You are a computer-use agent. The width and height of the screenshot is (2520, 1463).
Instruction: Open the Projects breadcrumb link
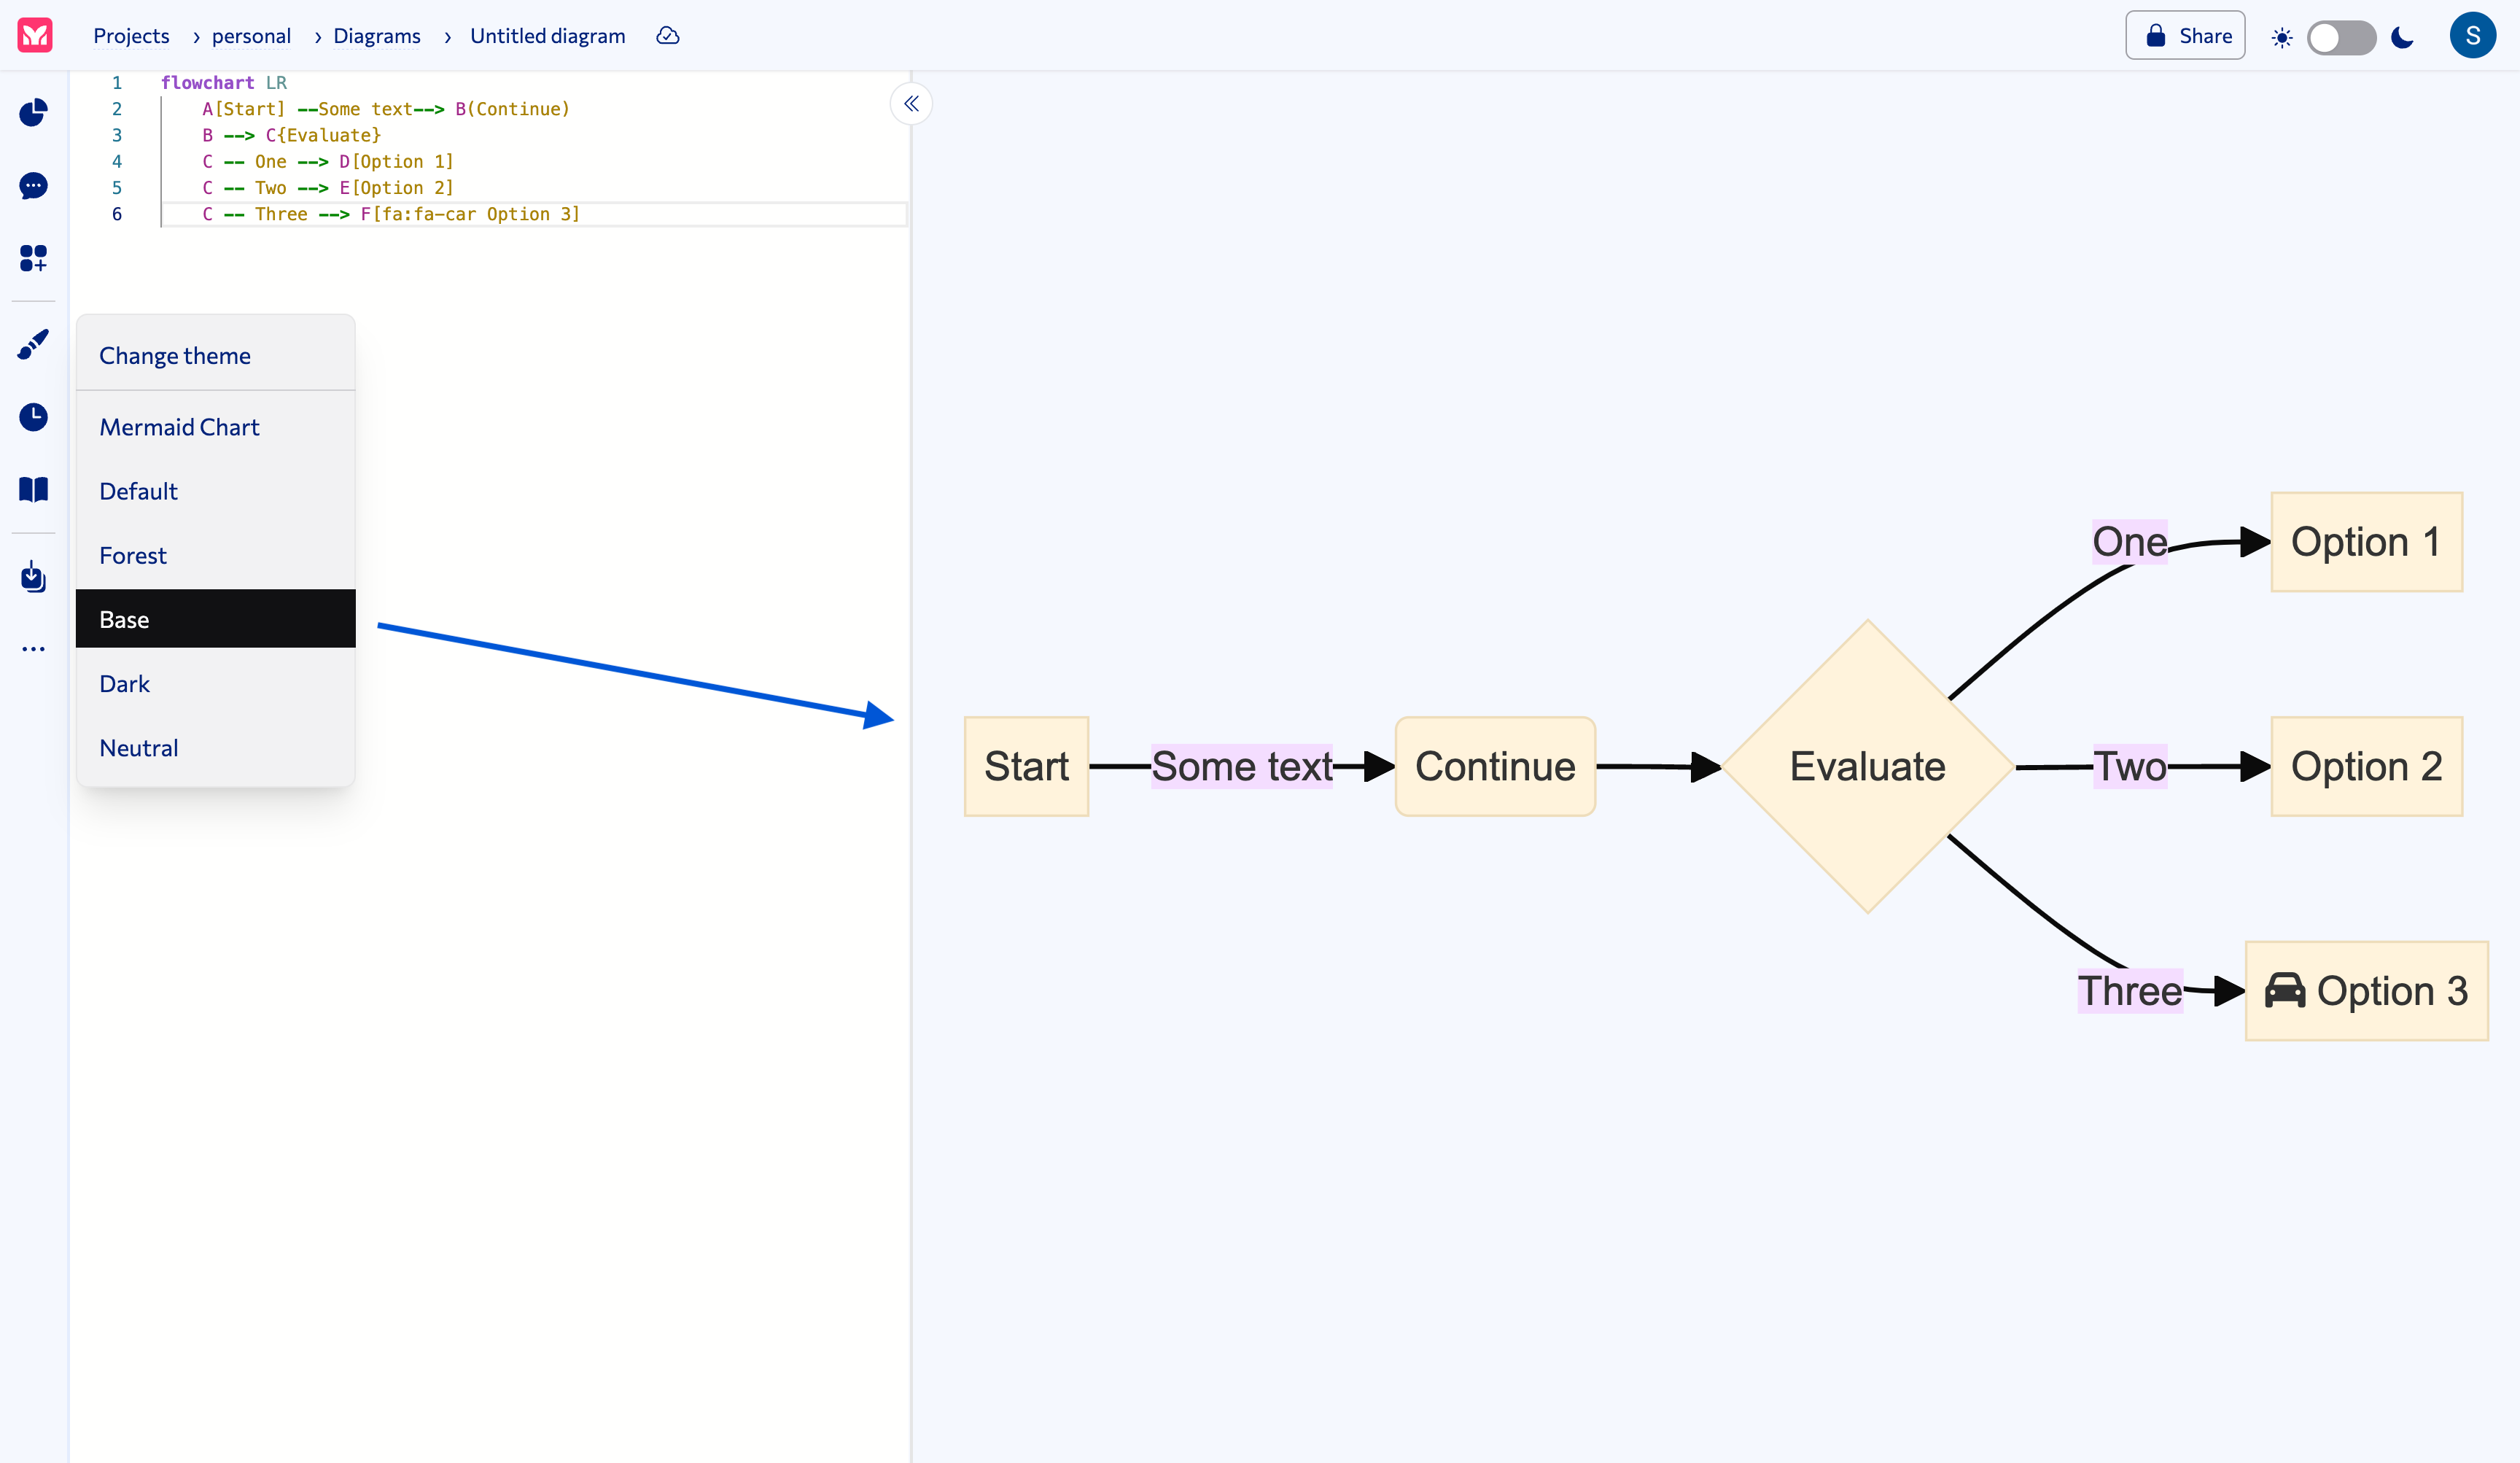point(131,36)
